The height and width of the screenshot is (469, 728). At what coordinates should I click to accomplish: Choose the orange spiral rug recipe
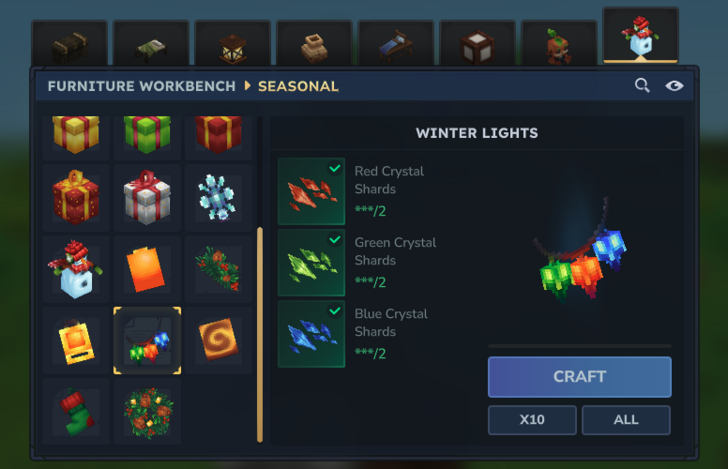click(x=218, y=340)
